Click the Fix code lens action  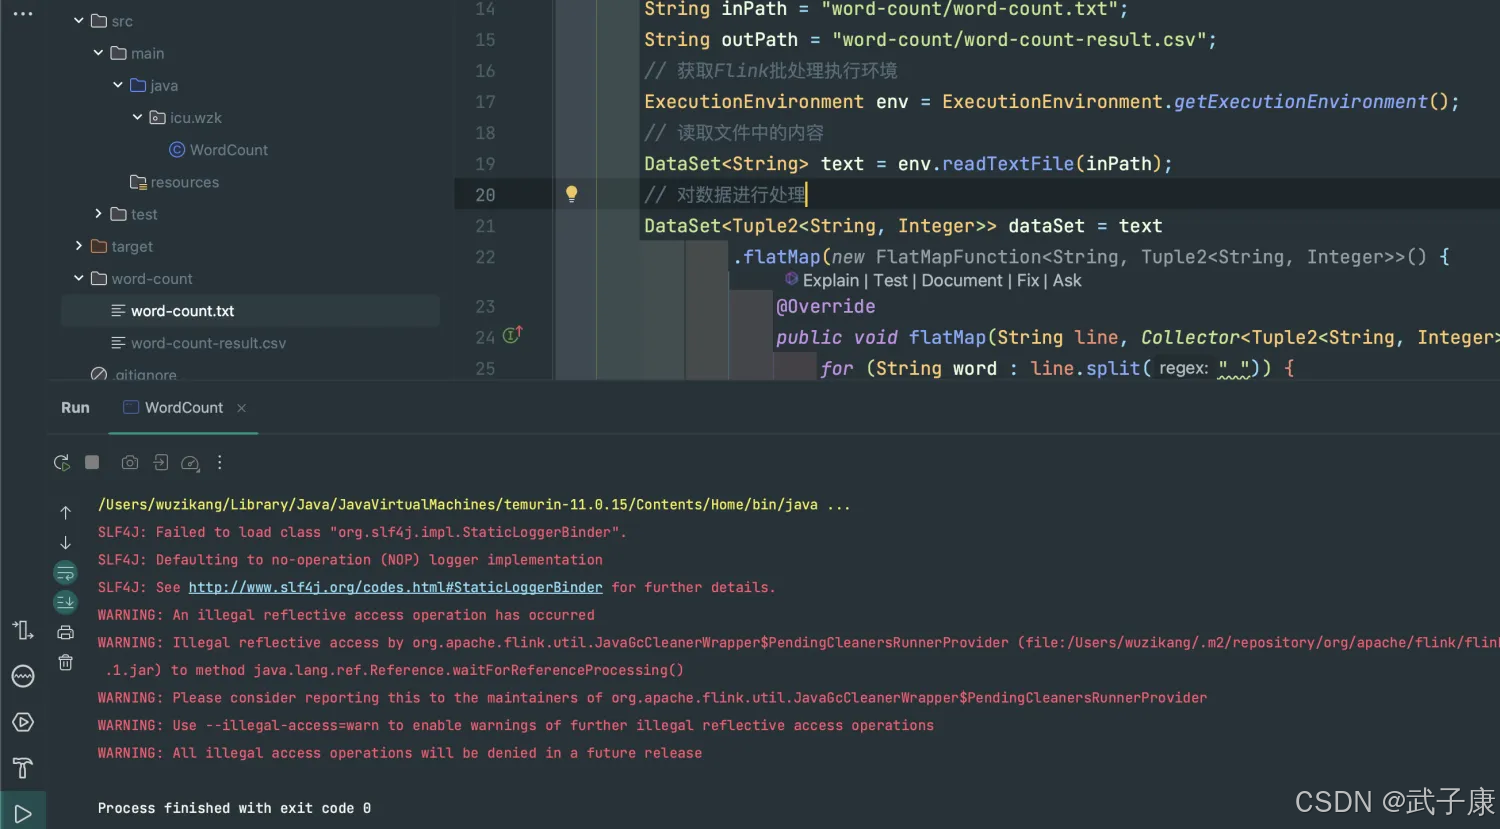pyautogui.click(x=1028, y=281)
